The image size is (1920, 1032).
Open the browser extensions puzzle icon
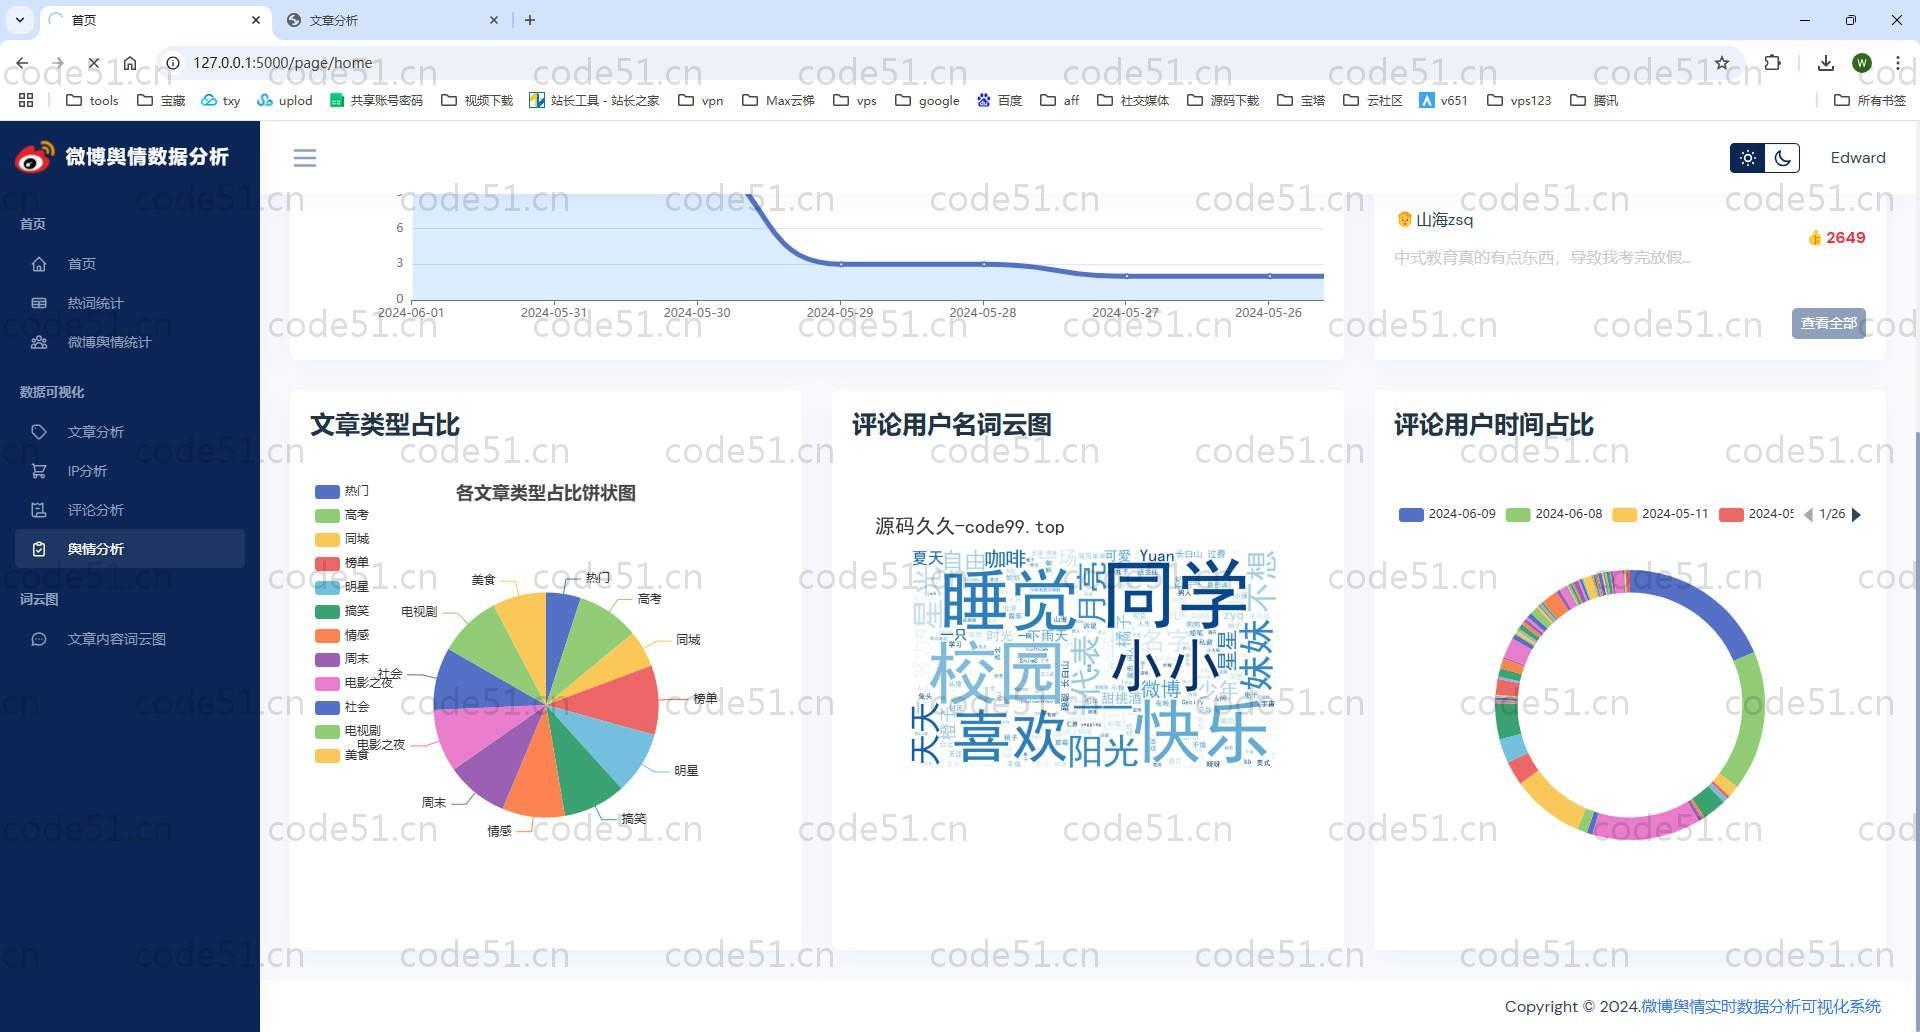[1772, 62]
